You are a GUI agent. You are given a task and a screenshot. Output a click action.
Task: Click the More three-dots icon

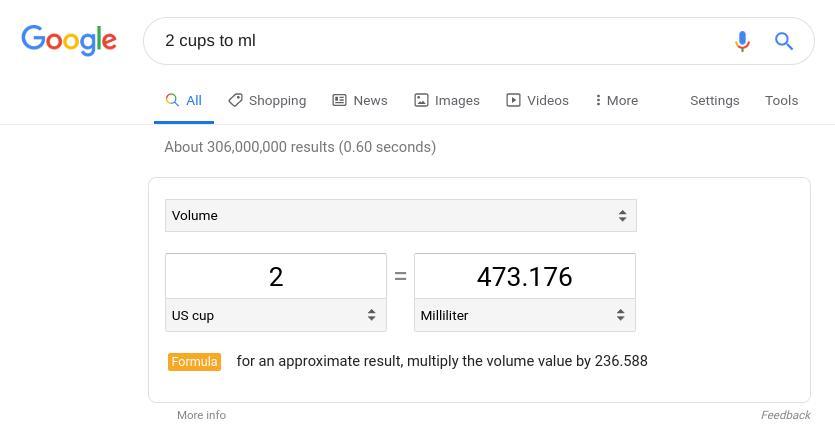pyautogui.click(x=598, y=100)
